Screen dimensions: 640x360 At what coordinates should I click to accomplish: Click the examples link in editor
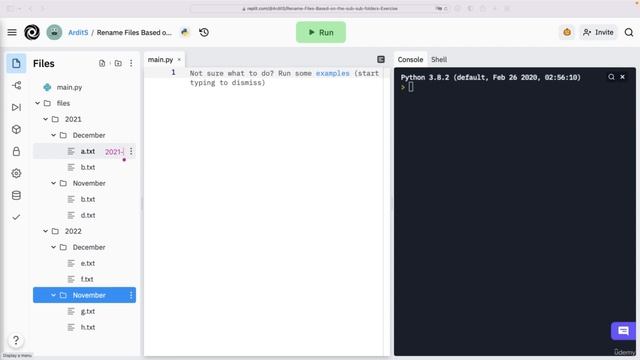(x=332, y=73)
